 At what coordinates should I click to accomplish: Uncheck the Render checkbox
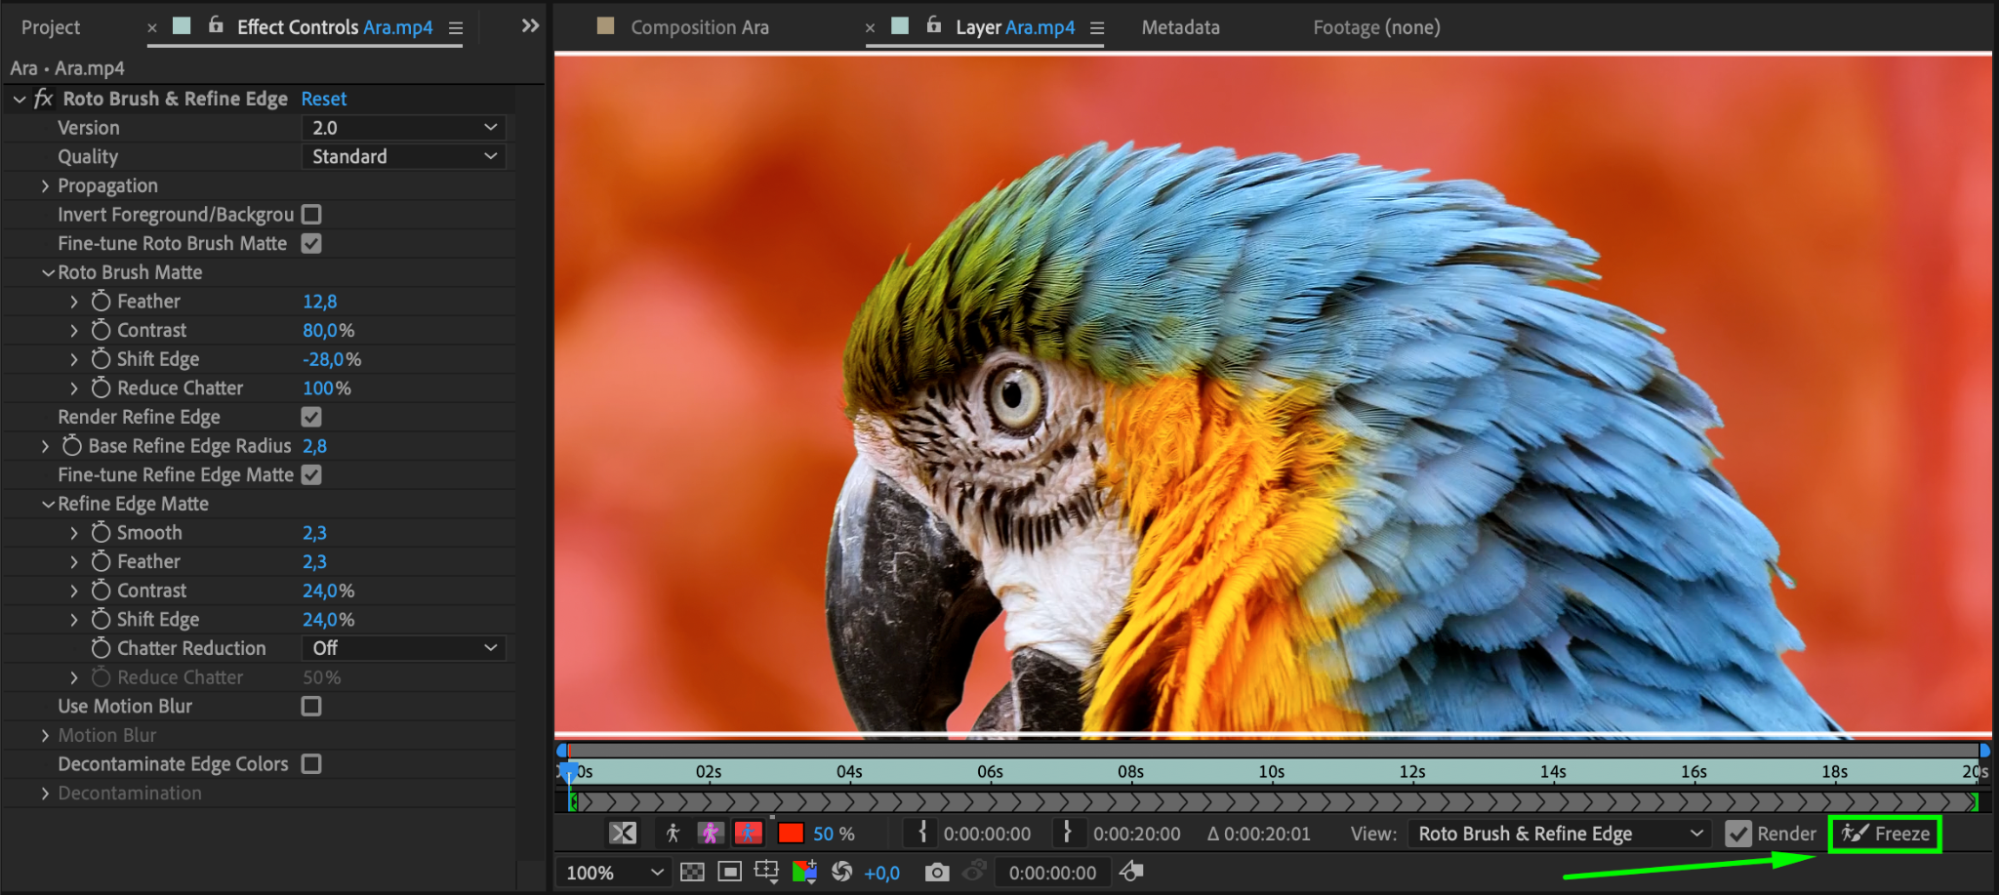click(1739, 833)
